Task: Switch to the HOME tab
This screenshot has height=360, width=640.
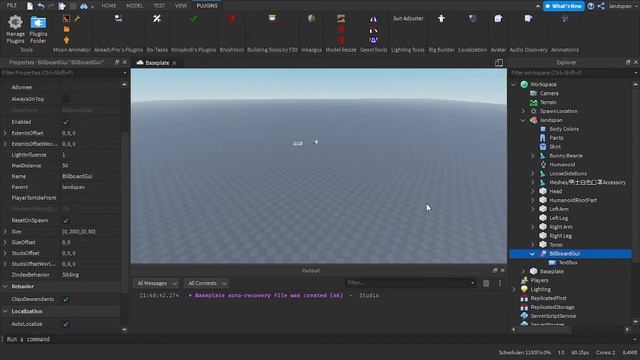Action: pyautogui.click(x=109, y=6)
